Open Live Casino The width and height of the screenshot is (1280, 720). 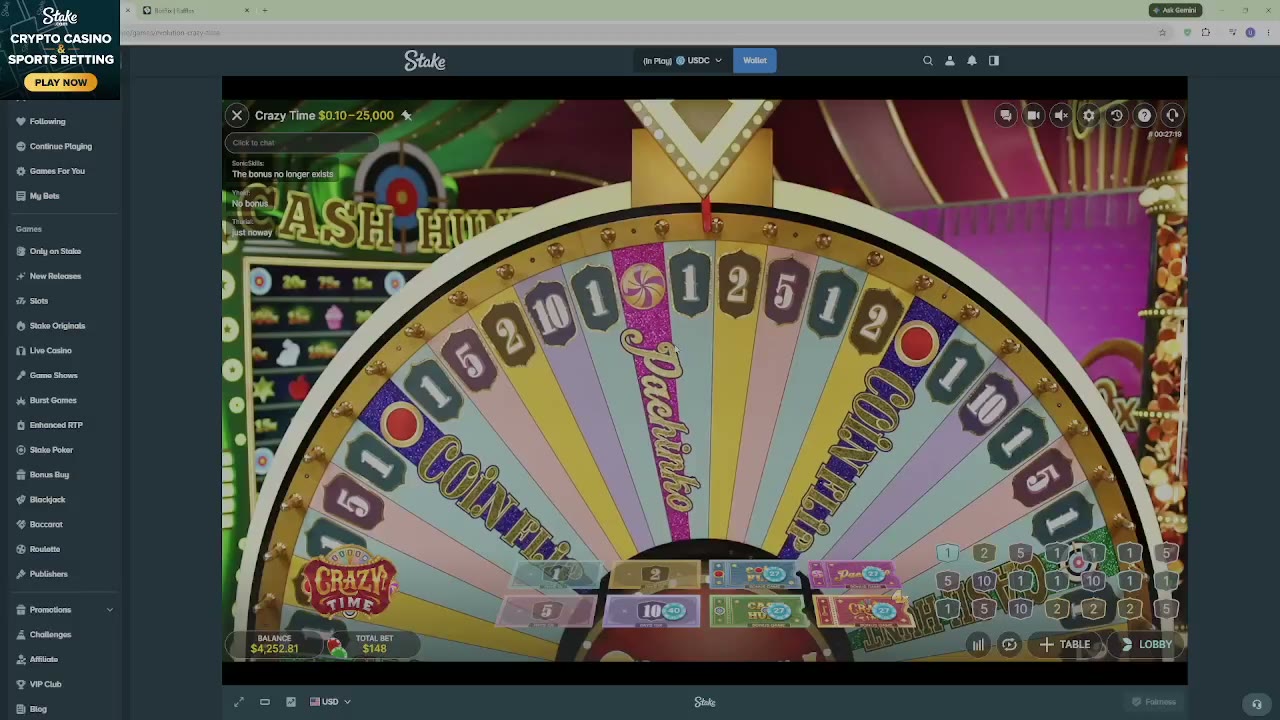tap(50, 351)
